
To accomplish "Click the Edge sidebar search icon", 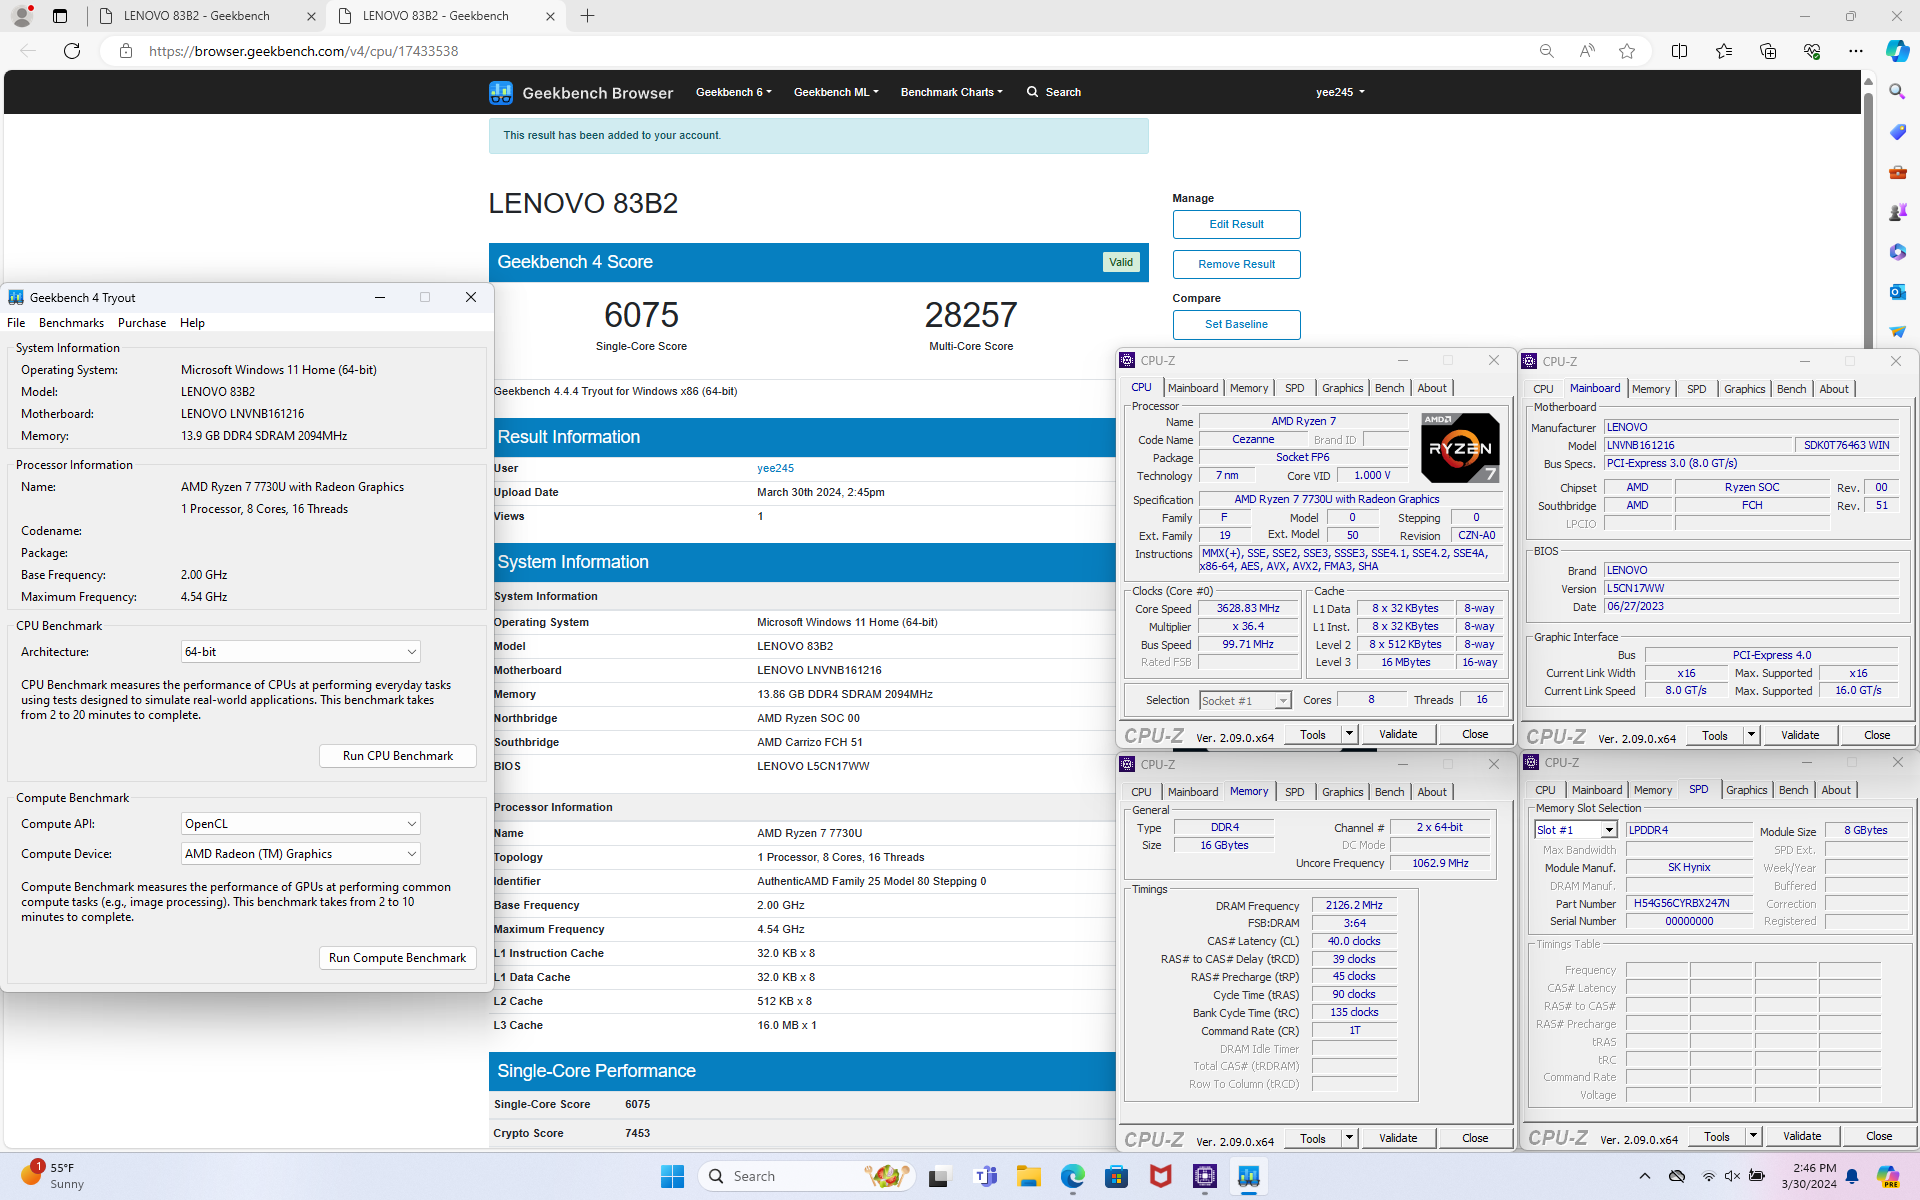I will pyautogui.click(x=1897, y=92).
